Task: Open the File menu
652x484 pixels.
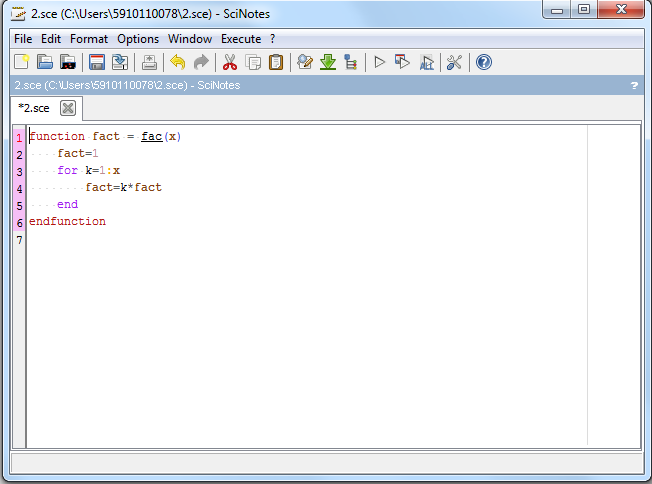Action: coord(23,39)
